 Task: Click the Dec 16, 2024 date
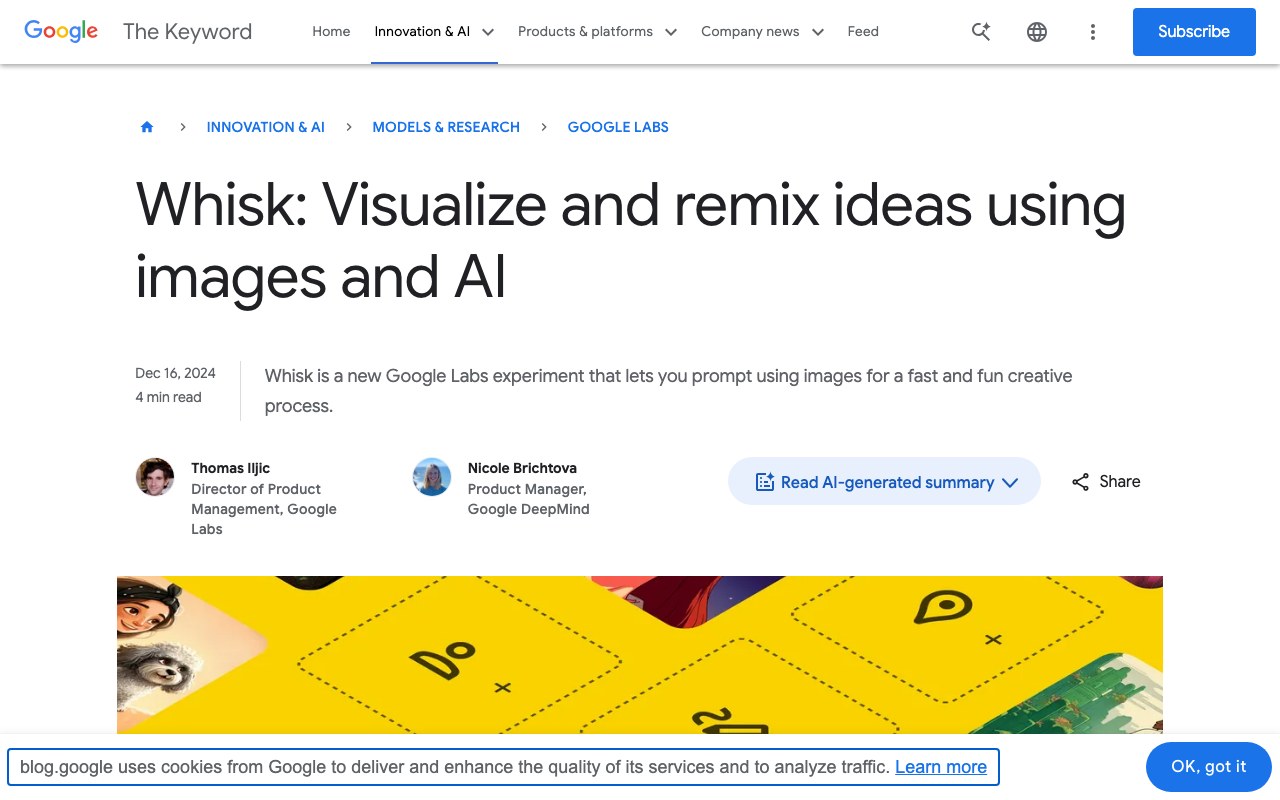click(x=176, y=373)
